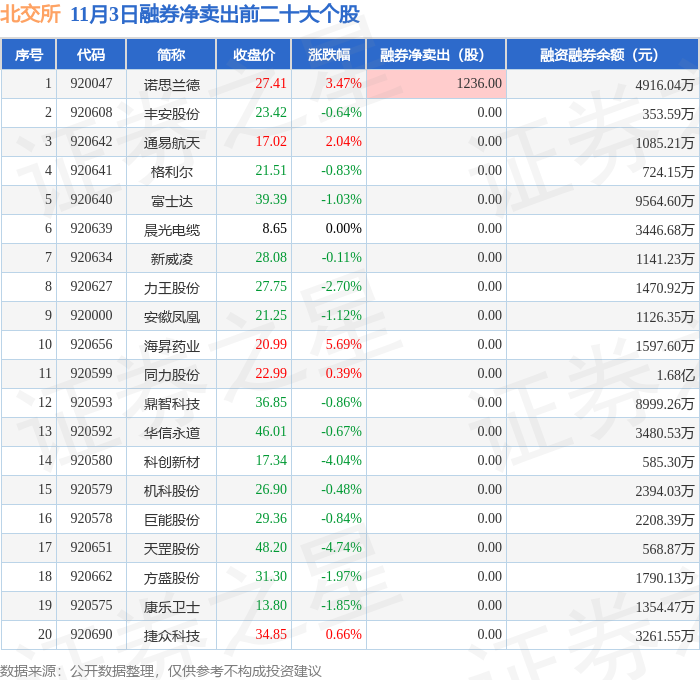The image size is (700, 680).
Task: Click stock name 富士达
Action: click(x=171, y=201)
